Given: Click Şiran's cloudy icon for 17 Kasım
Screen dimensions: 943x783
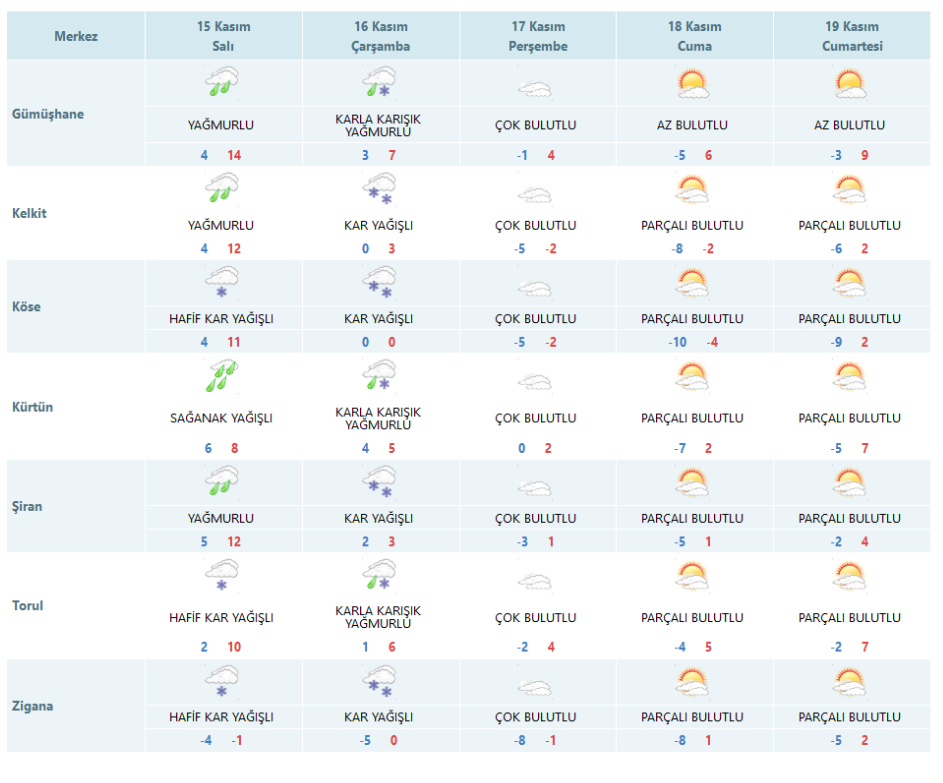Looking at the screenshot, I should point(535,489).
